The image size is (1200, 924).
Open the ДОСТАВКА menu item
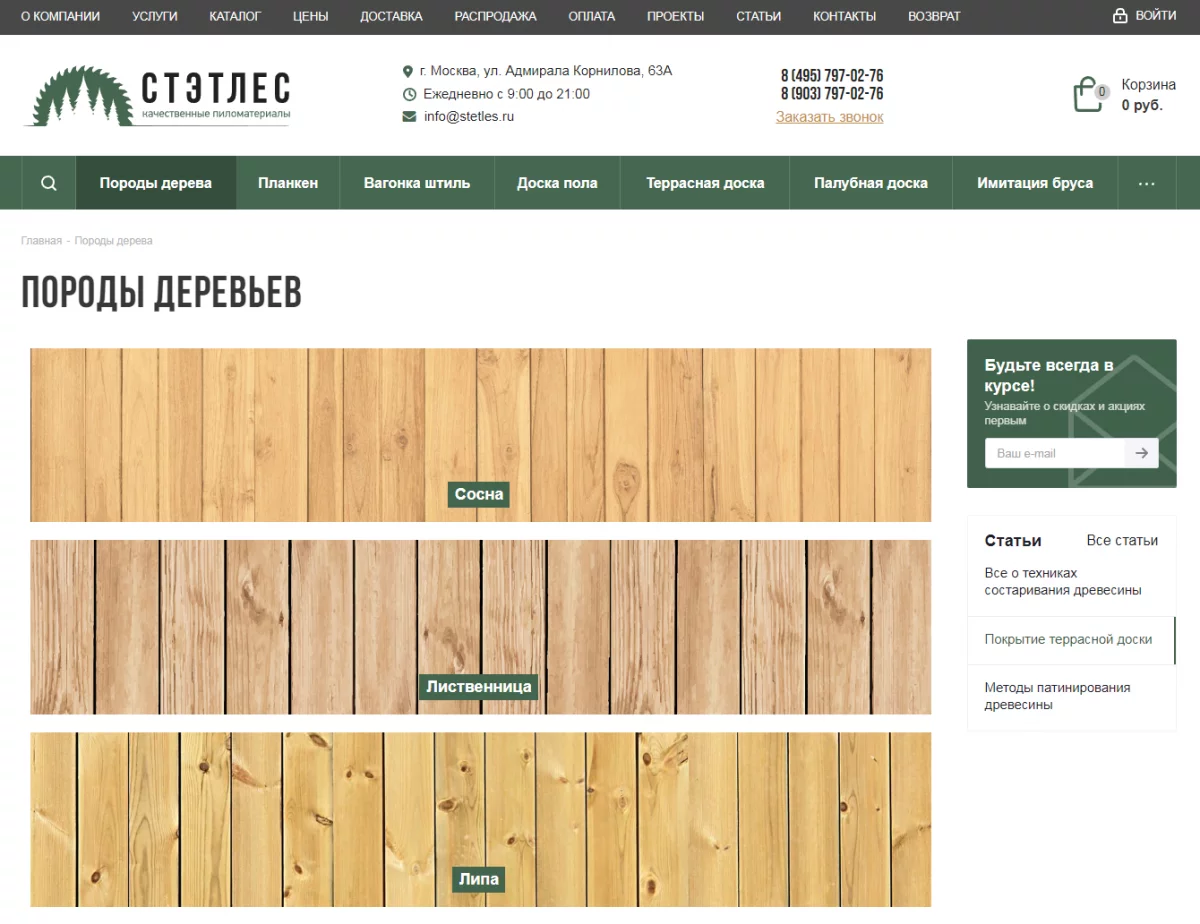pos(391,16)
